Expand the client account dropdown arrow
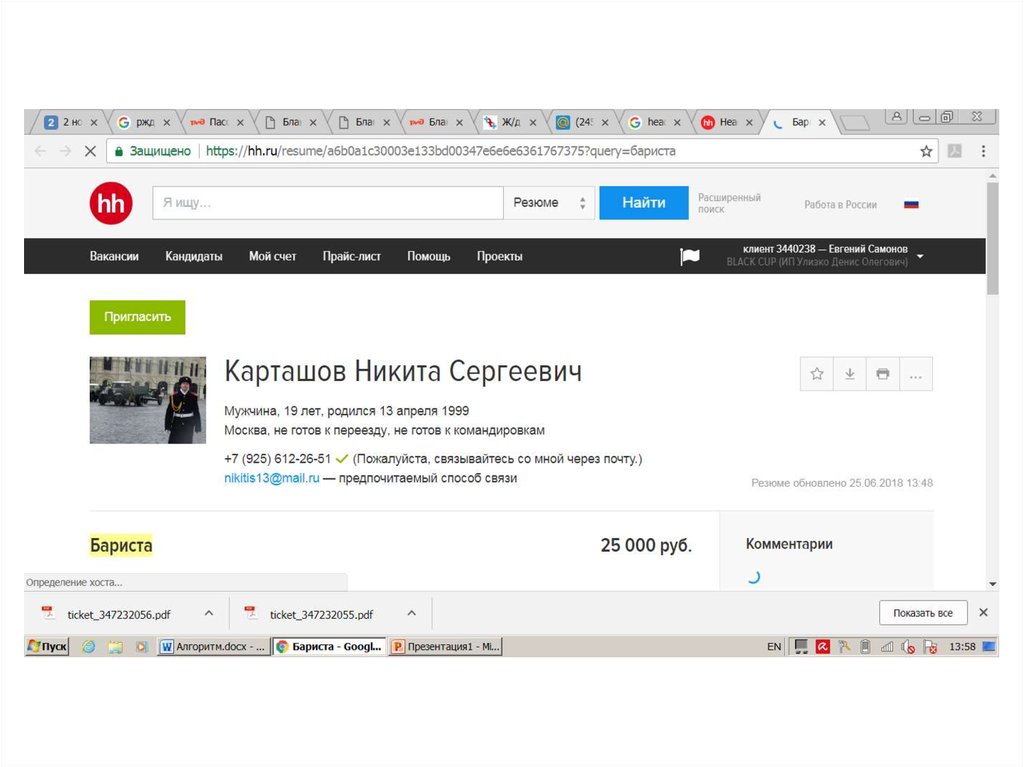 pos(920,256)
